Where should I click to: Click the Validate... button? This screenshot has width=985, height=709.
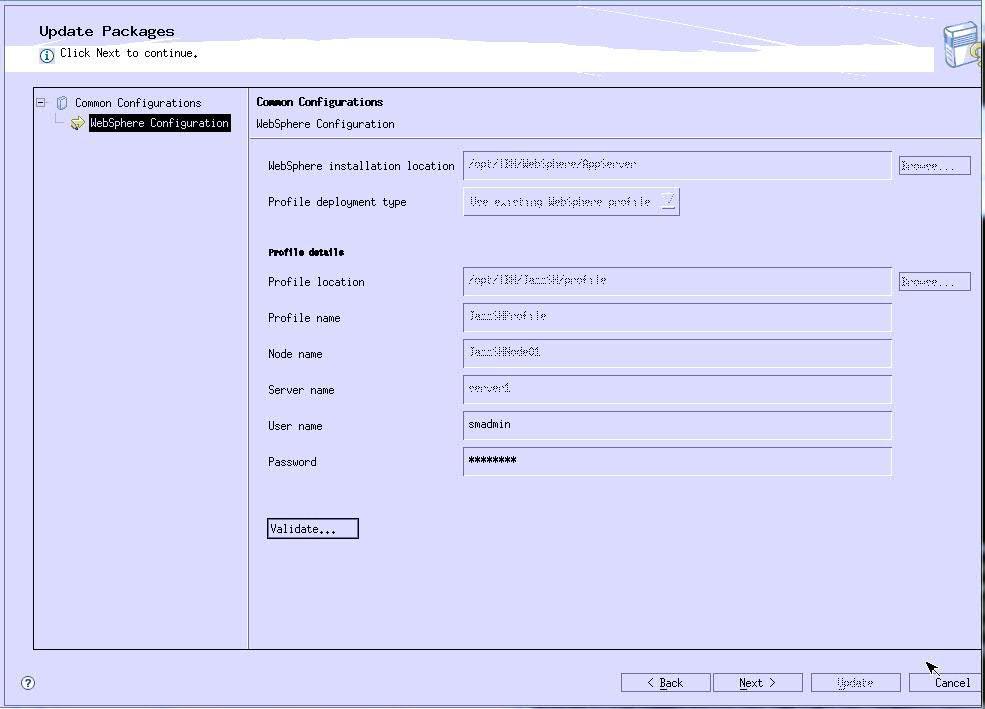(313, 529)
